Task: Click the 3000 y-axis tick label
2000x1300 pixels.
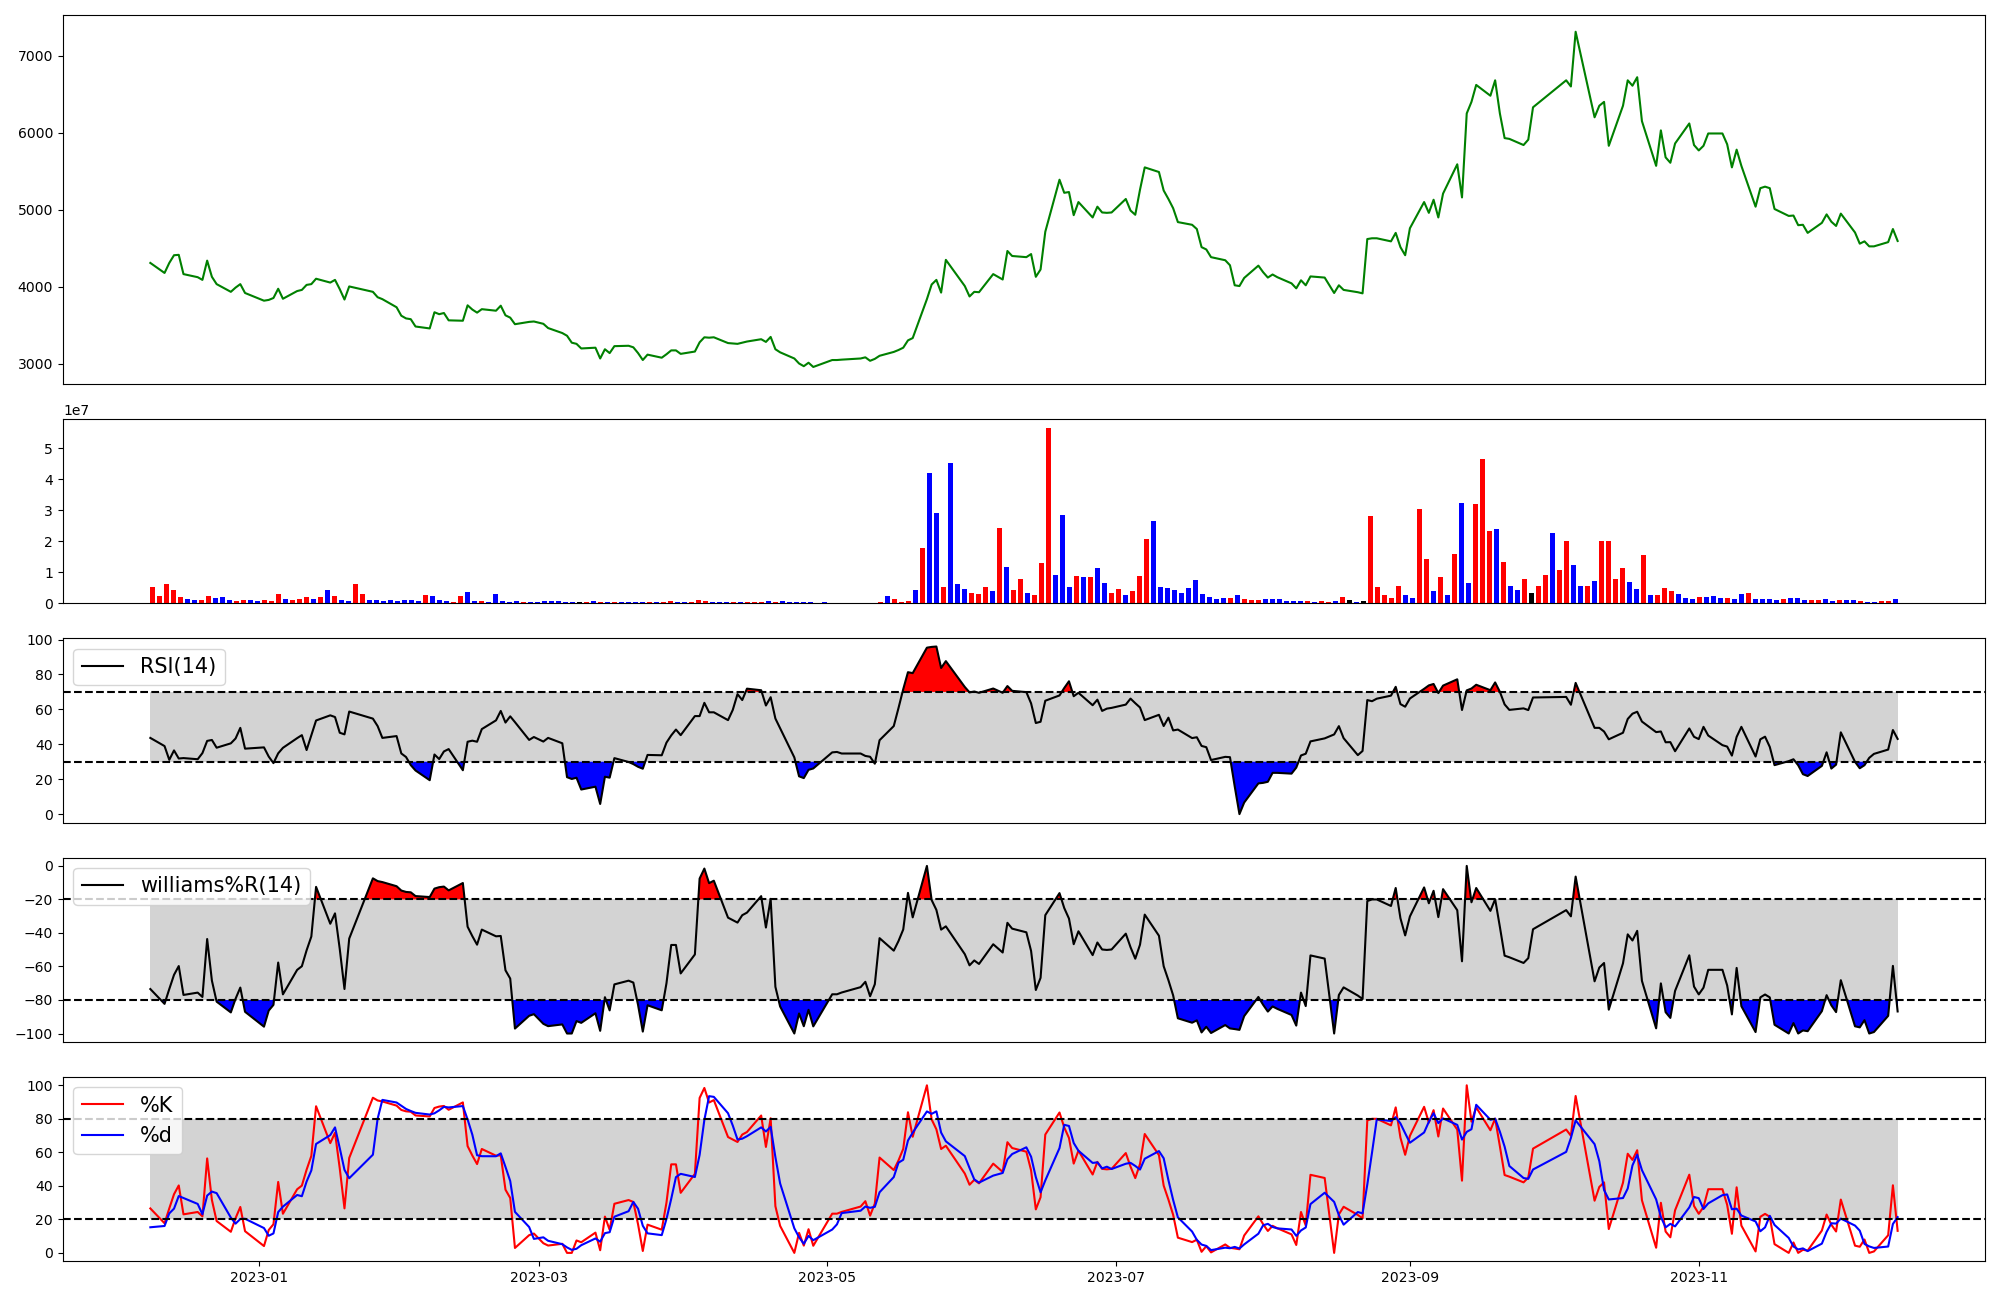Action: [35, 364]
